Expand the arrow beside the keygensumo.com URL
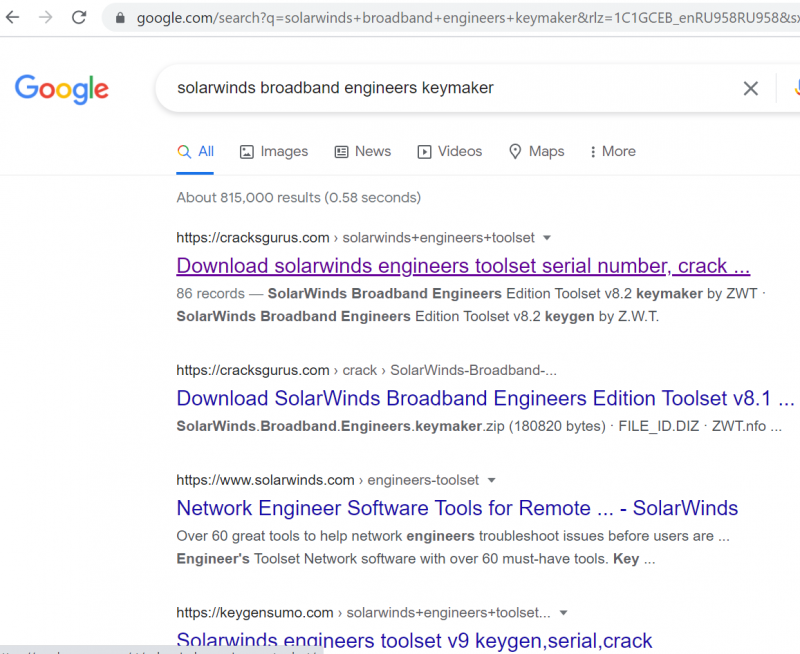The height and width of the screenshot is (654, 800). point(563,612)
